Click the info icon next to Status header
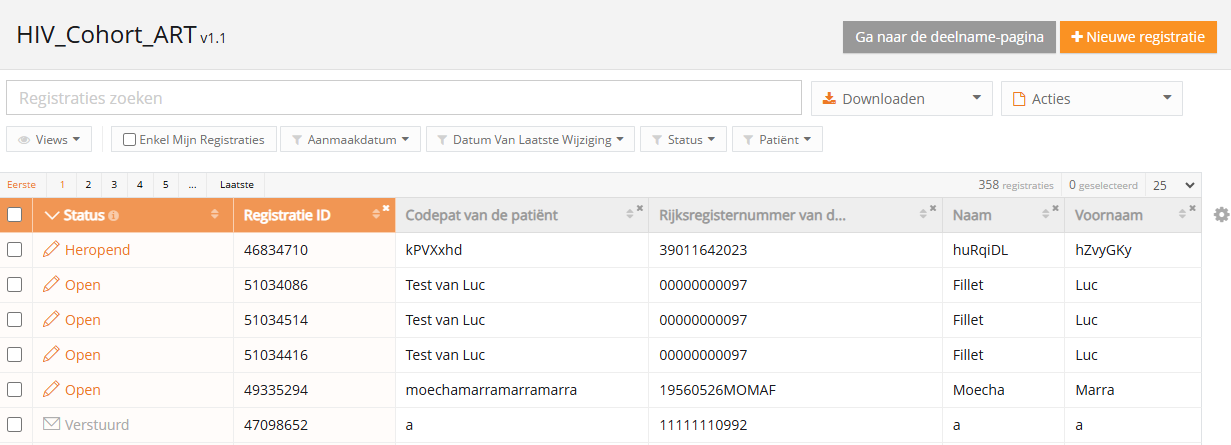The image size is (1231, 445). [x=113, y=216]
